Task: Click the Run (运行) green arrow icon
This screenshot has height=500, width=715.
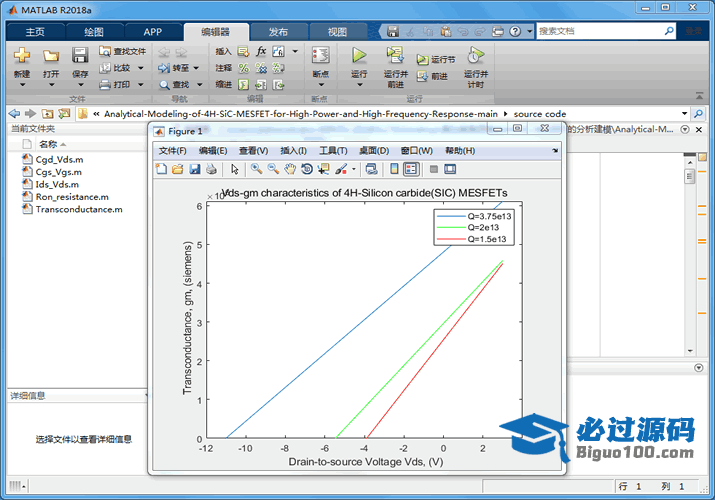Action: click(359, 56)
